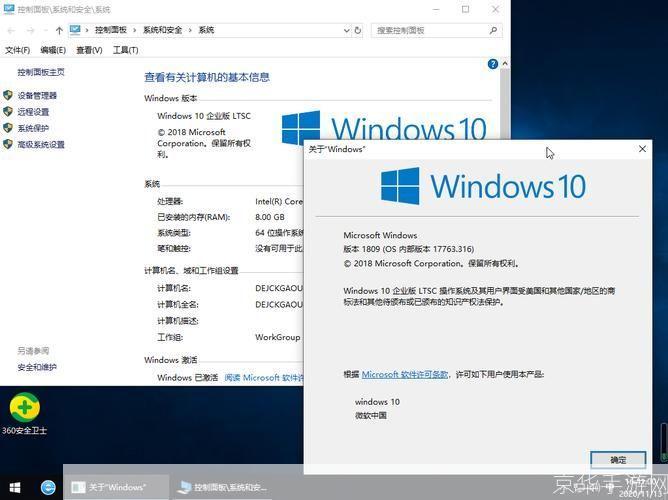The width and height of the screenshot is (668, 500).
Task: Click the shield icon next to 远程设置
Action: pyautogui.click(x=8, y=112)
